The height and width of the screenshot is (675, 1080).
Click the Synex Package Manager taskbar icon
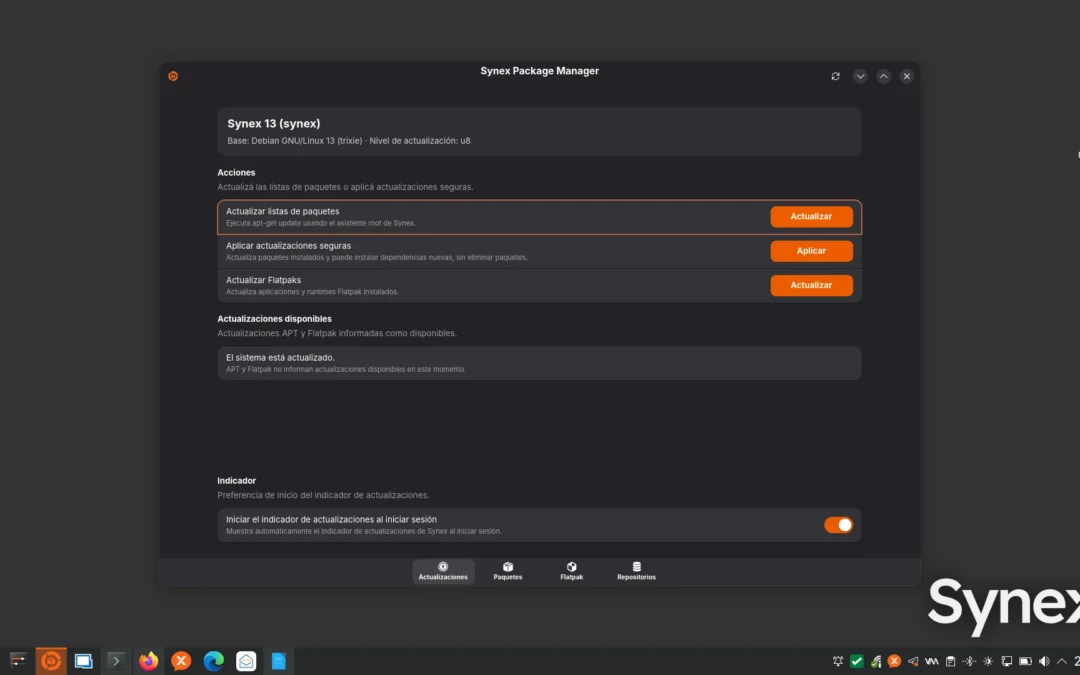(51, 661)
